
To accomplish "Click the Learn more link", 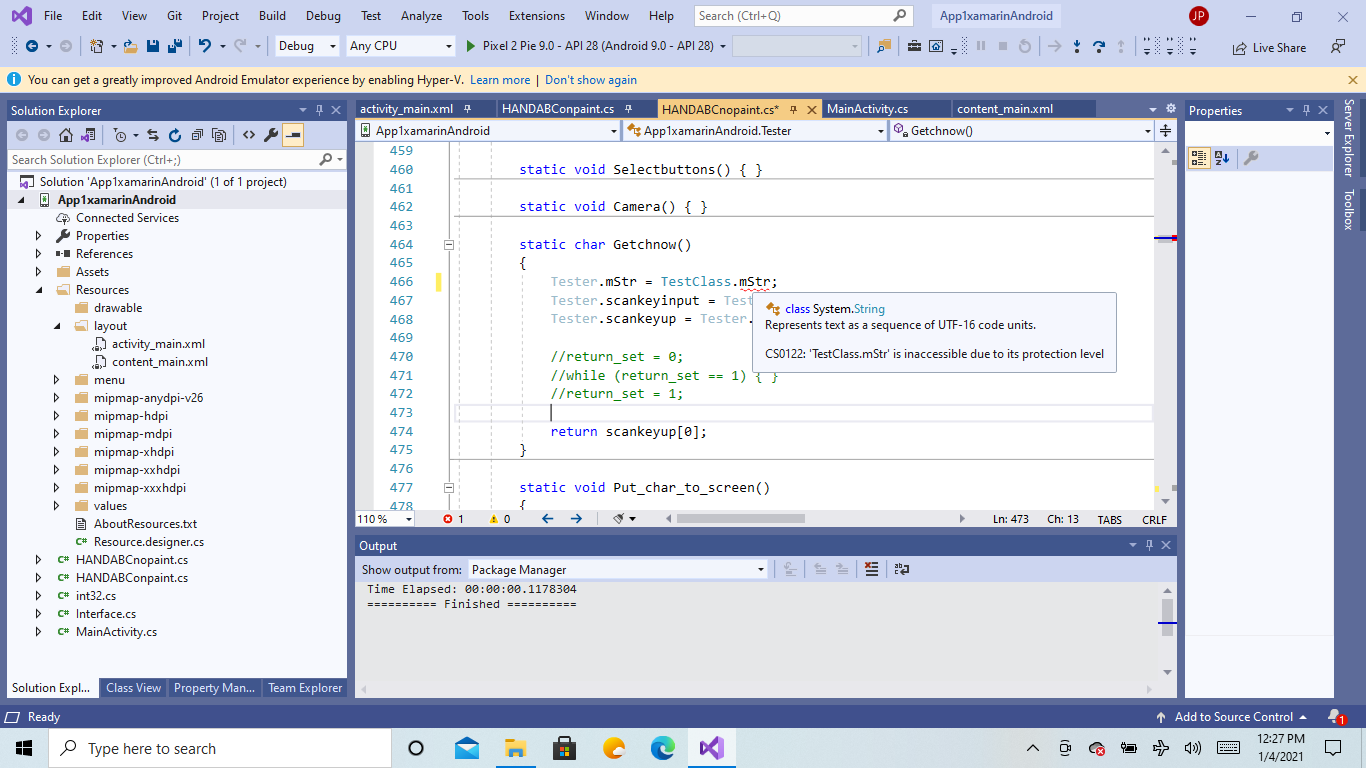I will click(x=500, y=80).
